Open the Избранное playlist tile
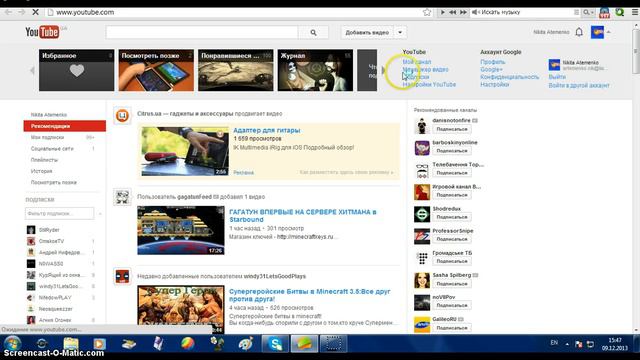 [77, 70]
